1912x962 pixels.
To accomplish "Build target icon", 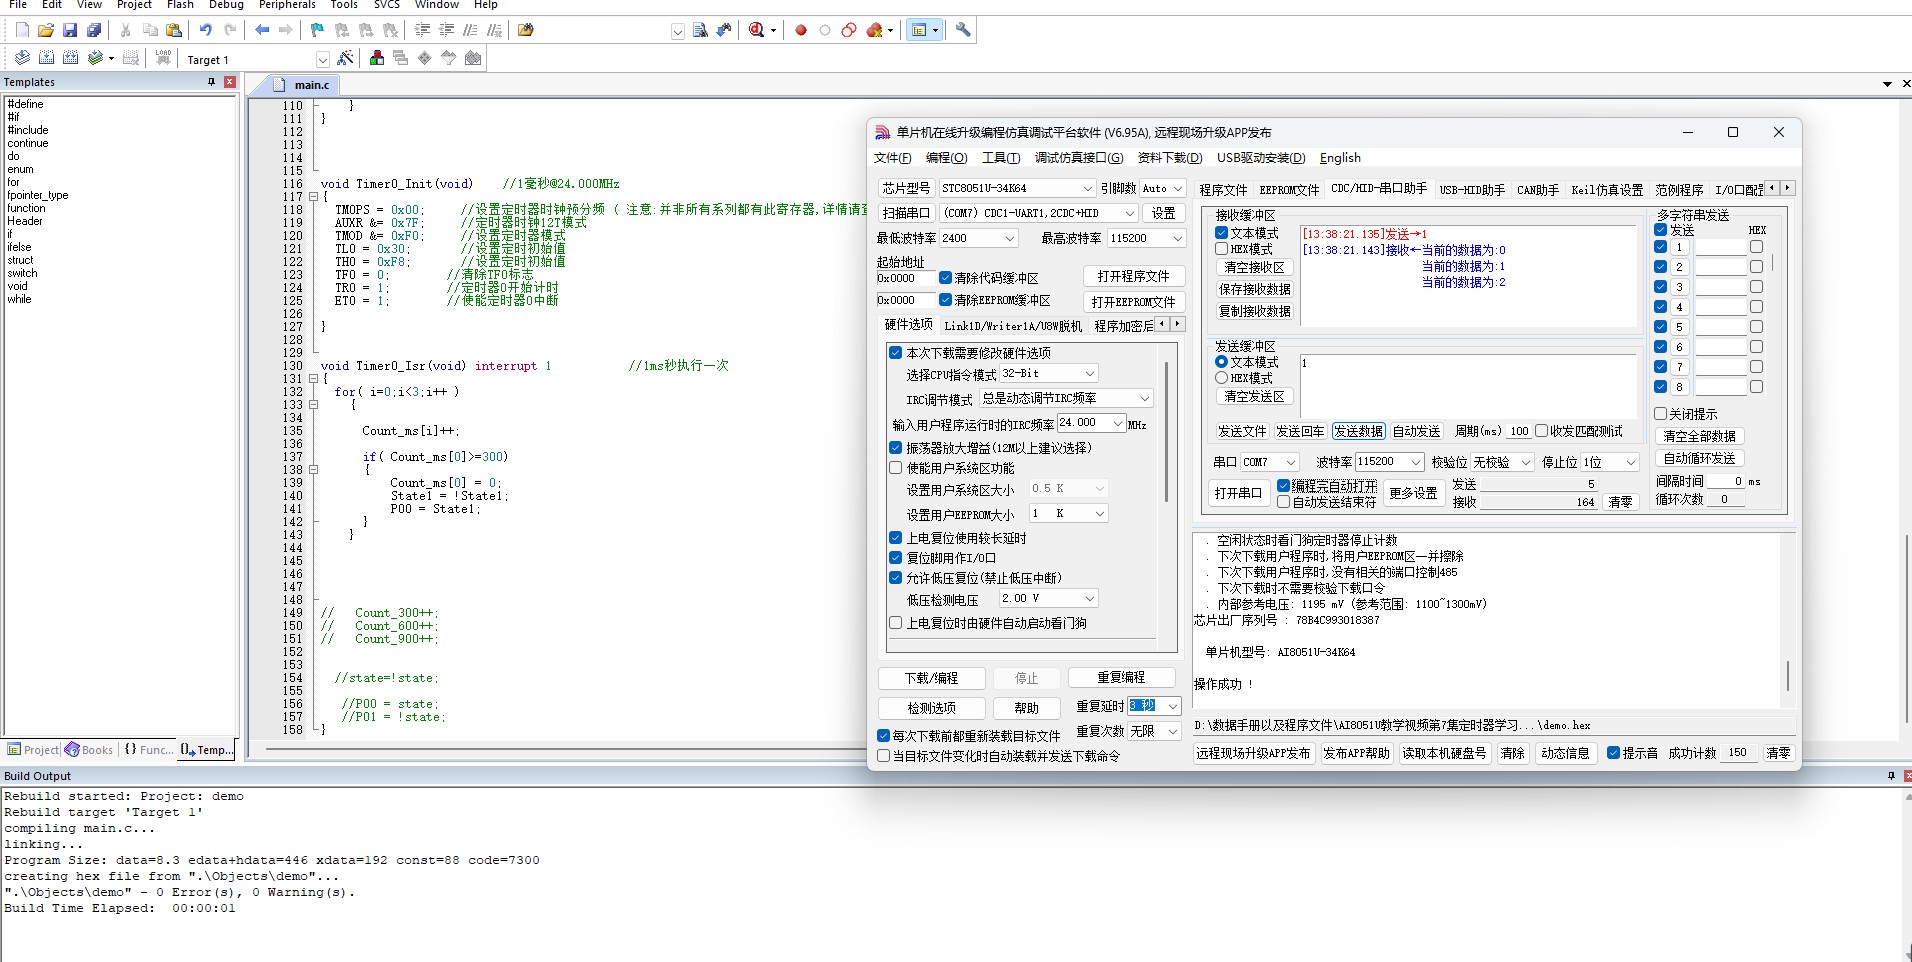I will tap(46, 58).
